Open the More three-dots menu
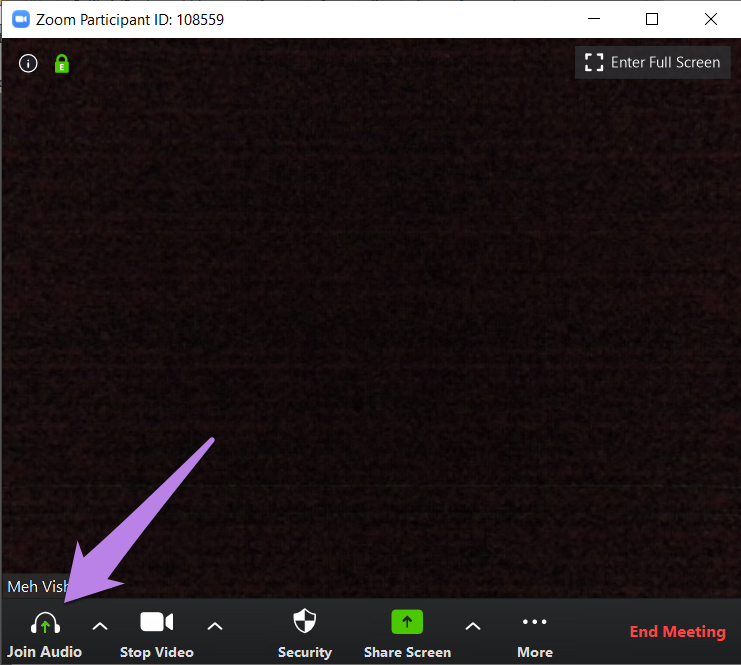Viewport: 741px width, 665px height. coord(535,622)
